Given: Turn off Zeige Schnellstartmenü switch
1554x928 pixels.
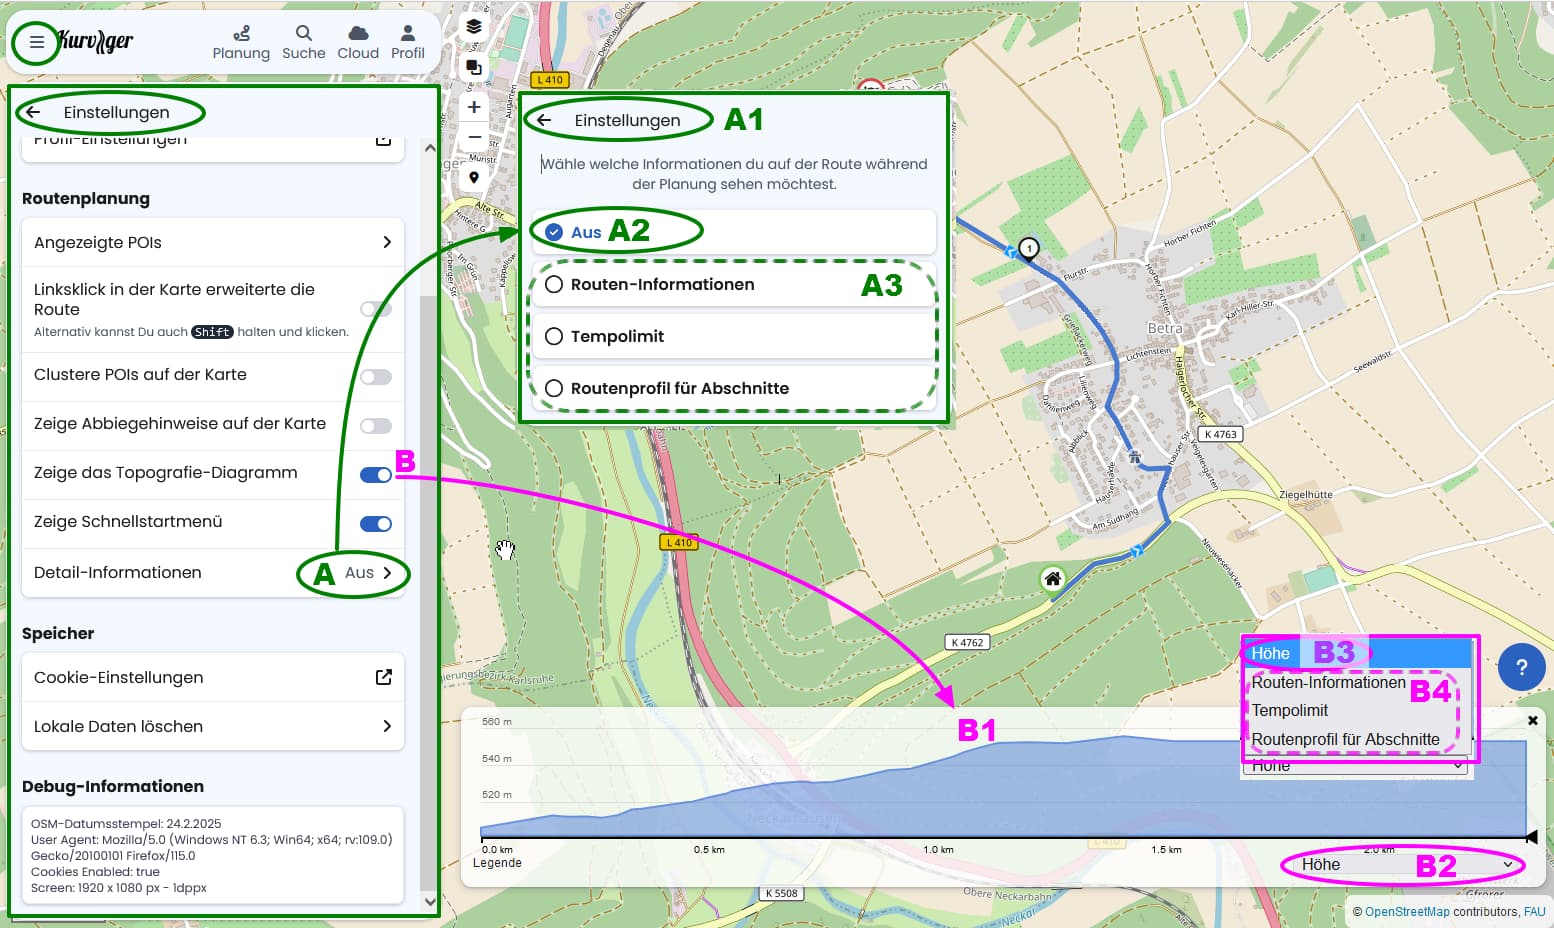Looking at the screenshot, I should [x=376, y=524].
